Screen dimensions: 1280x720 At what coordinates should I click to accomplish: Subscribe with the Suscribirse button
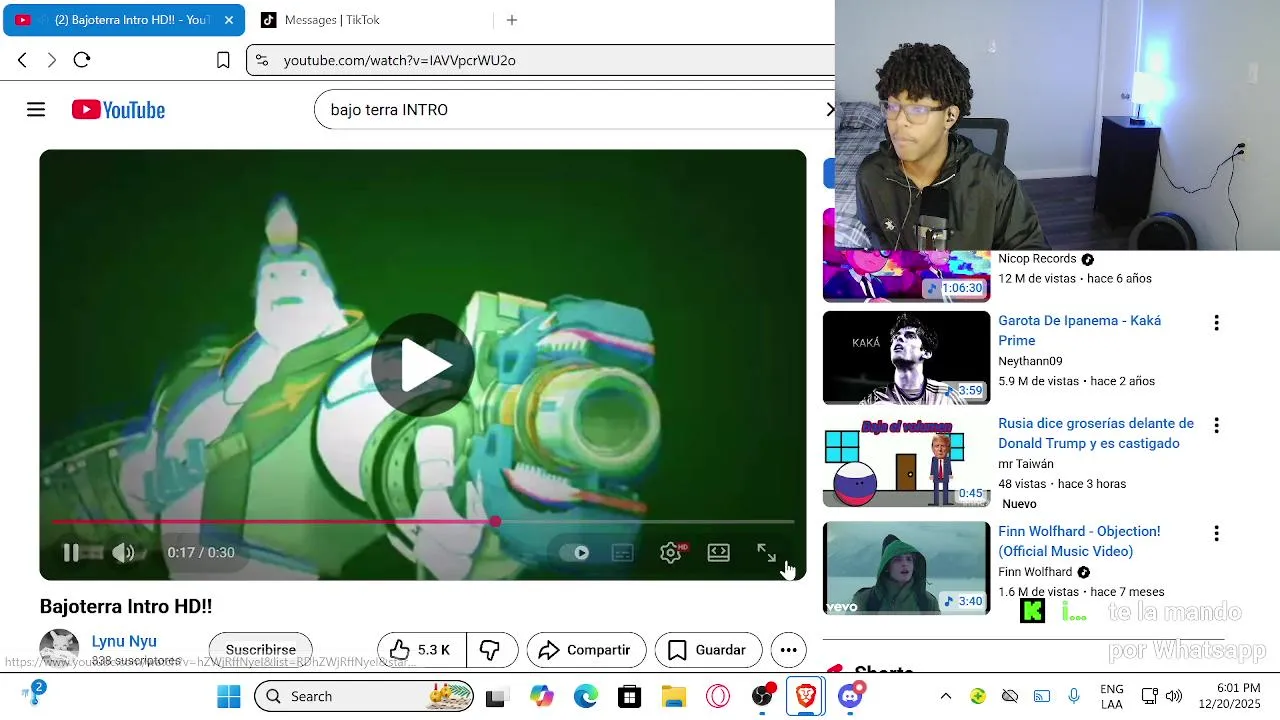pos(260,650)
